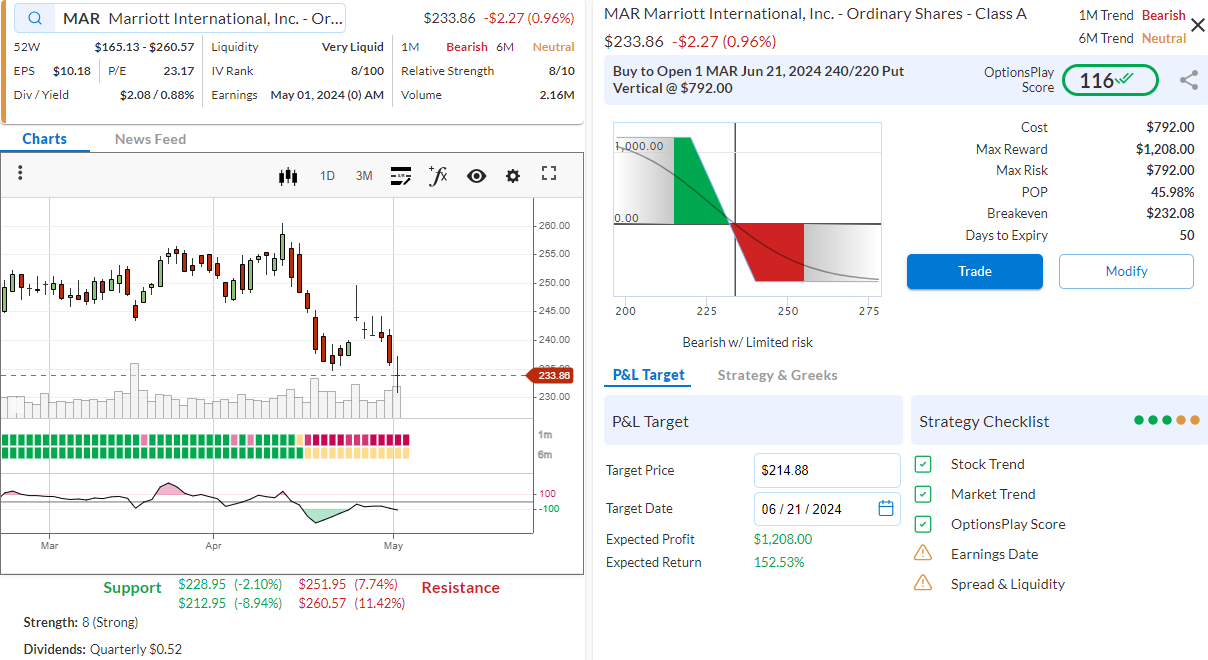Click the symbol search magnifier icon

coord(35,19)
